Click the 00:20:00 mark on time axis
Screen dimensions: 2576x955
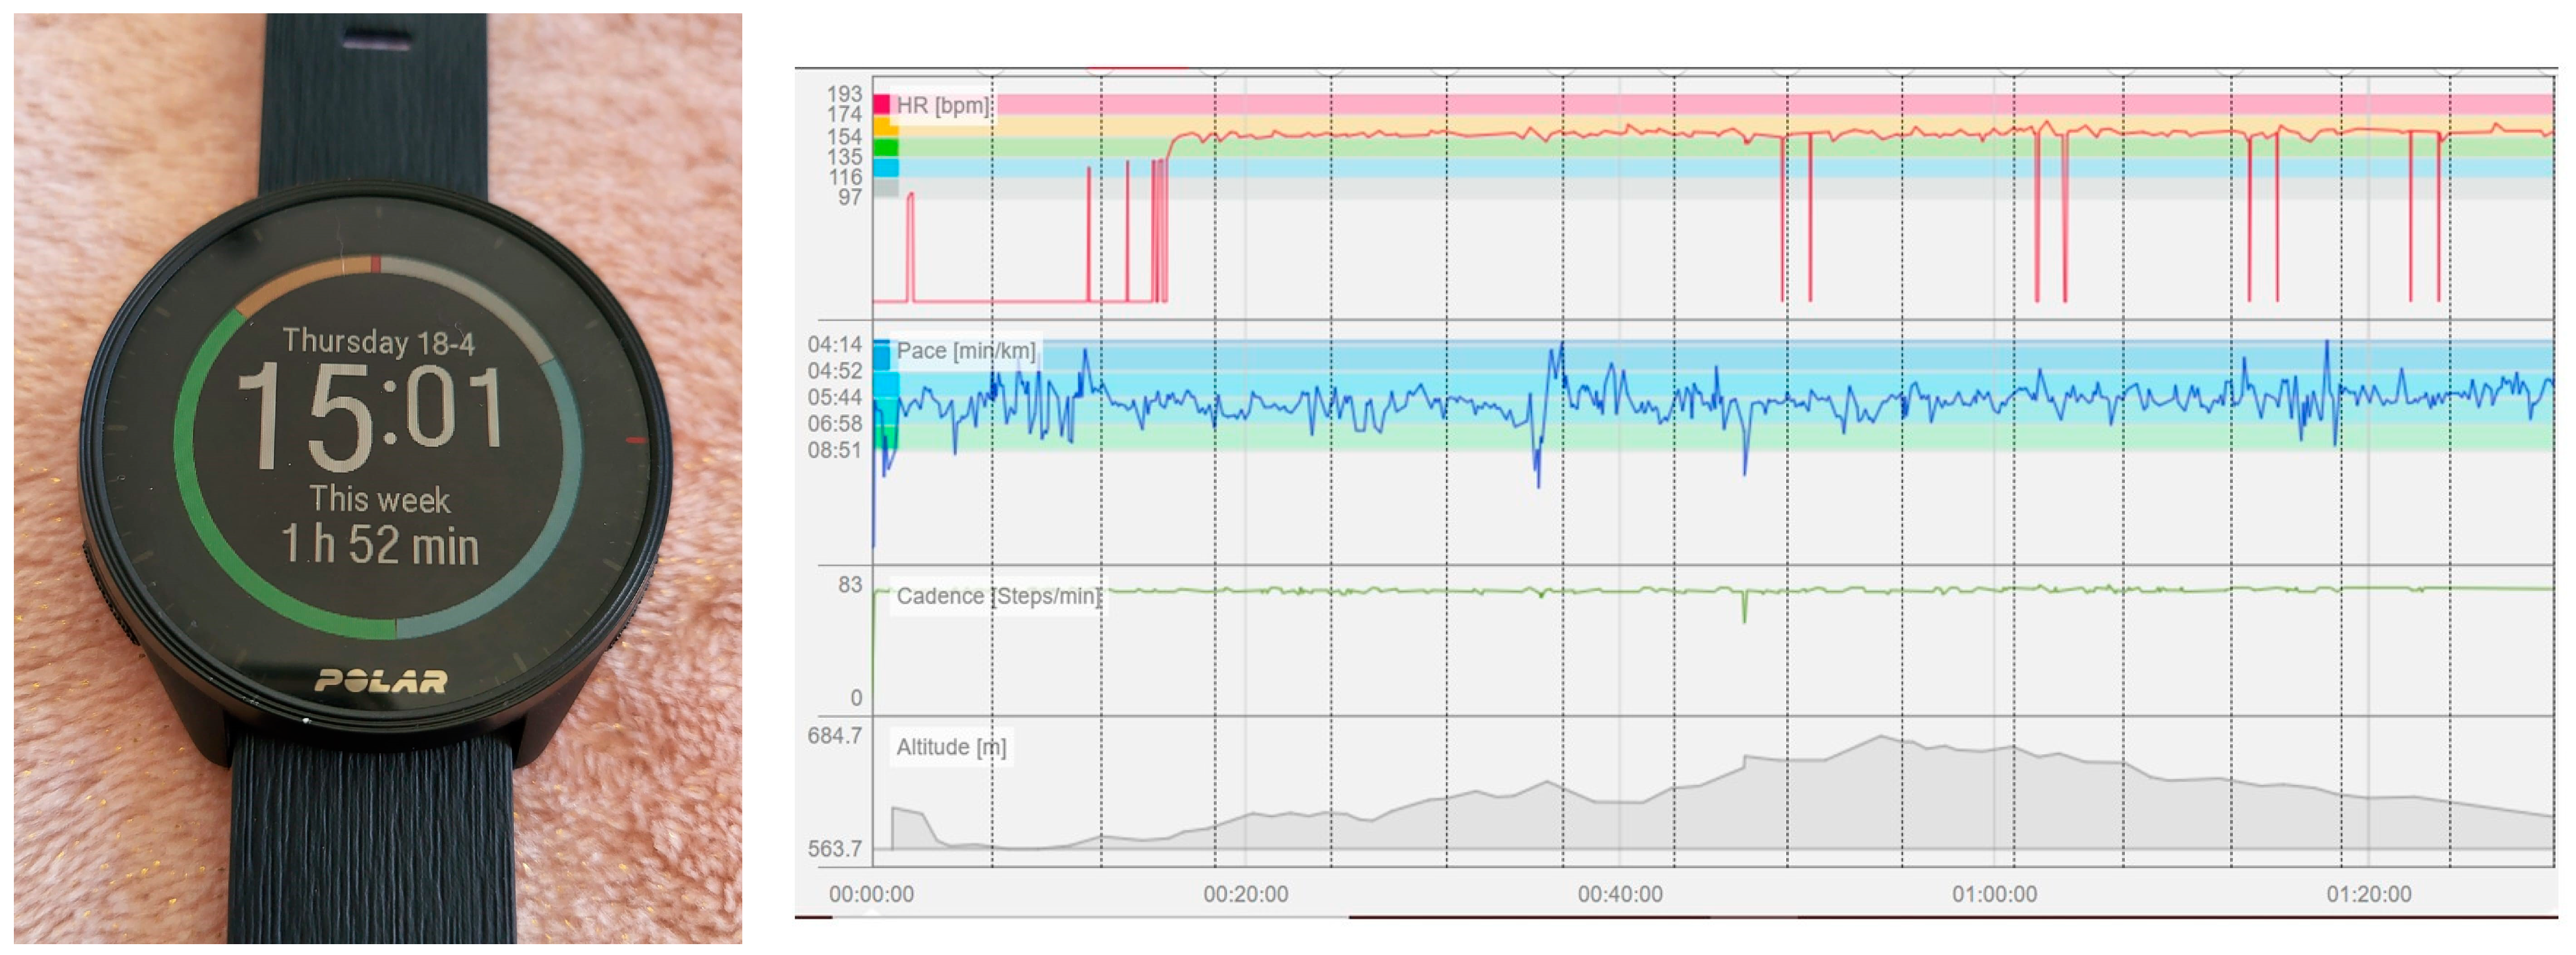pos(1245,894)
